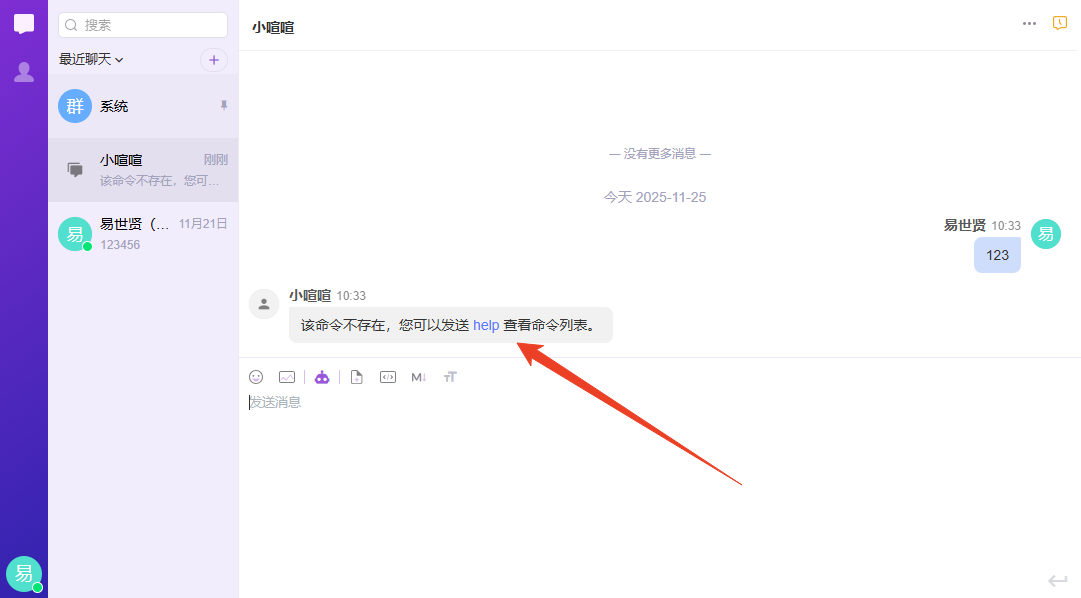Toggle the TT text formatting mode
The width and height of the screenshot is (1081, 598).
(450, 377)
